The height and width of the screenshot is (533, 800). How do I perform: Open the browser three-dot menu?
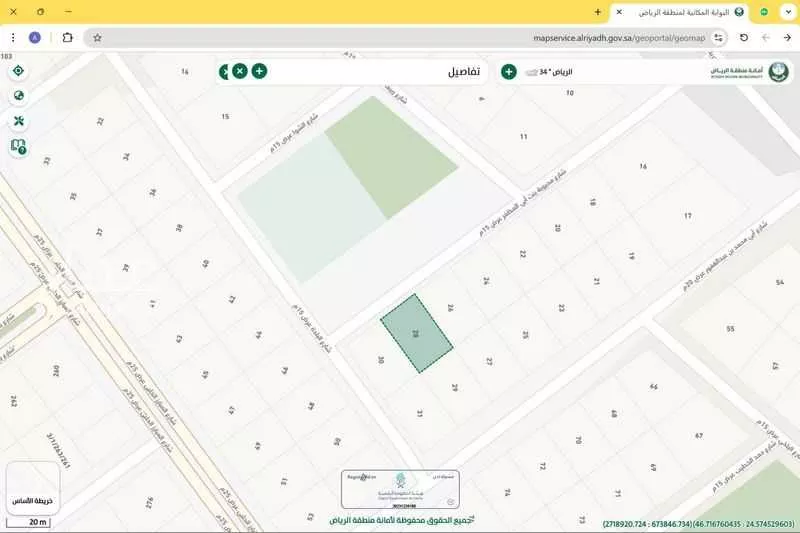tap(12, 38)
